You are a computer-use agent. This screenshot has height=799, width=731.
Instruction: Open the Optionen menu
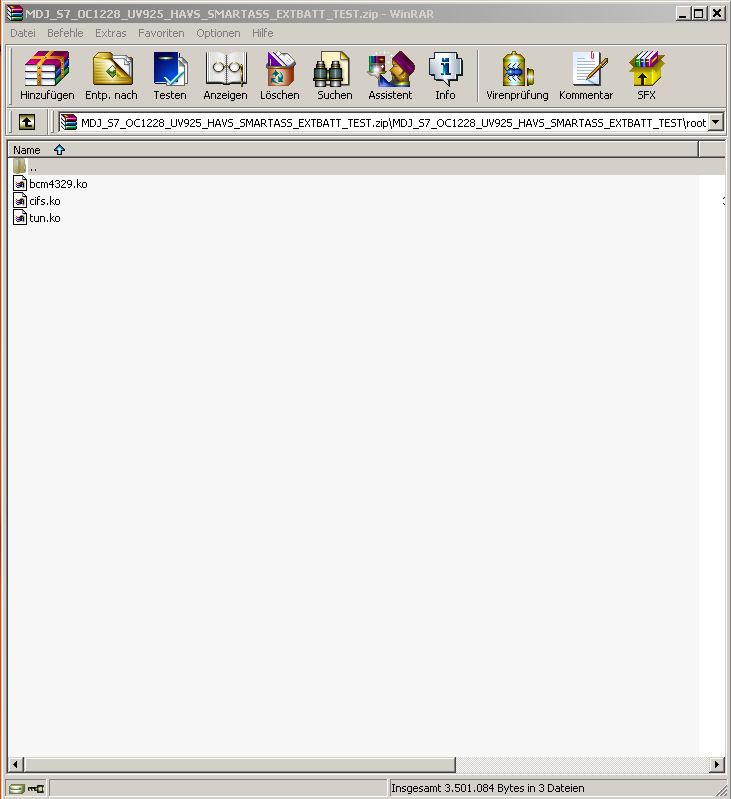218,33
